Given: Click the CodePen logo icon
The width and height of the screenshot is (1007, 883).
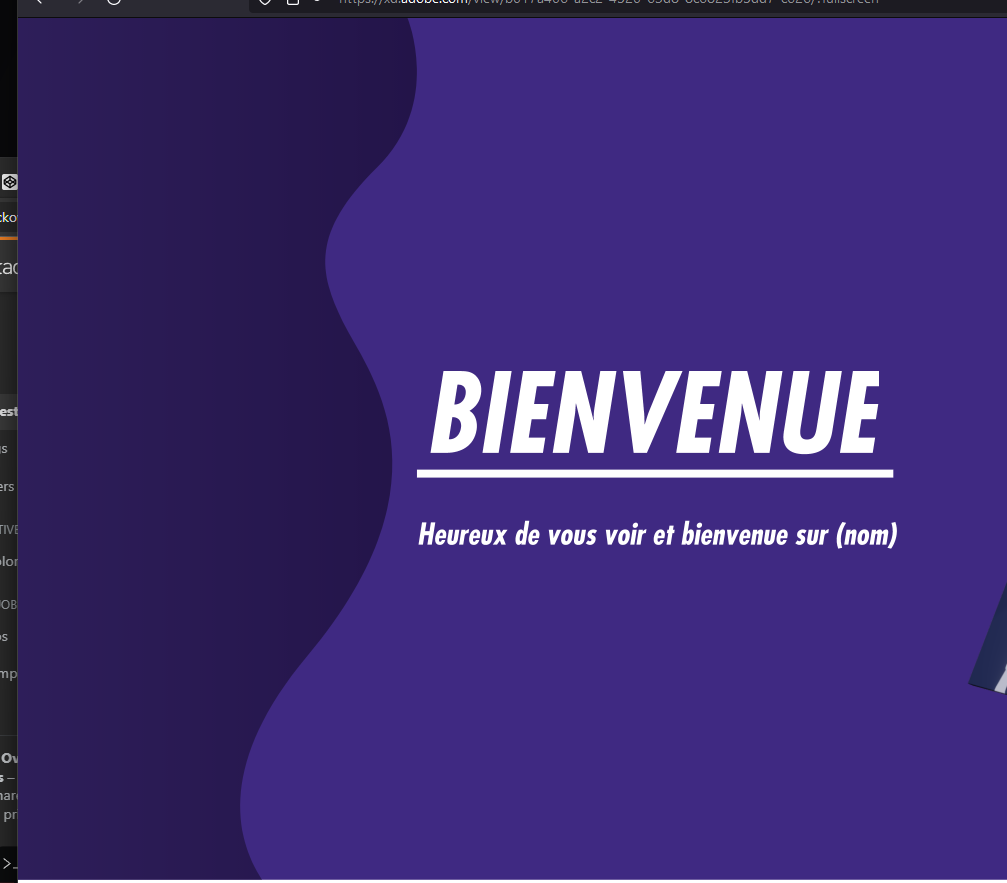Looking at the screenshot, I should click(x=9, y=182).
